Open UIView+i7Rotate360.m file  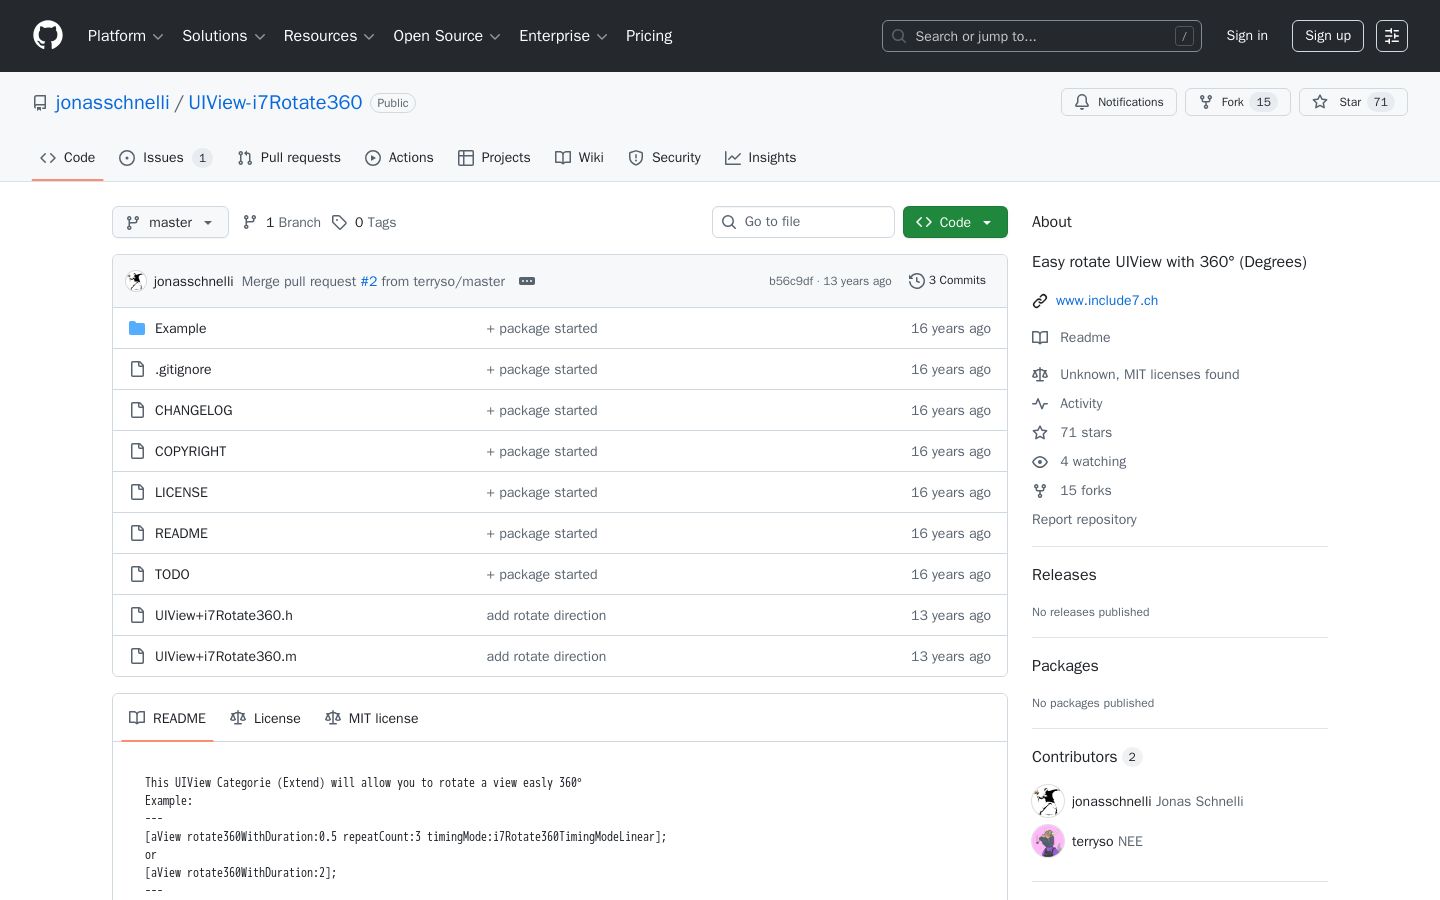[226, 656]
